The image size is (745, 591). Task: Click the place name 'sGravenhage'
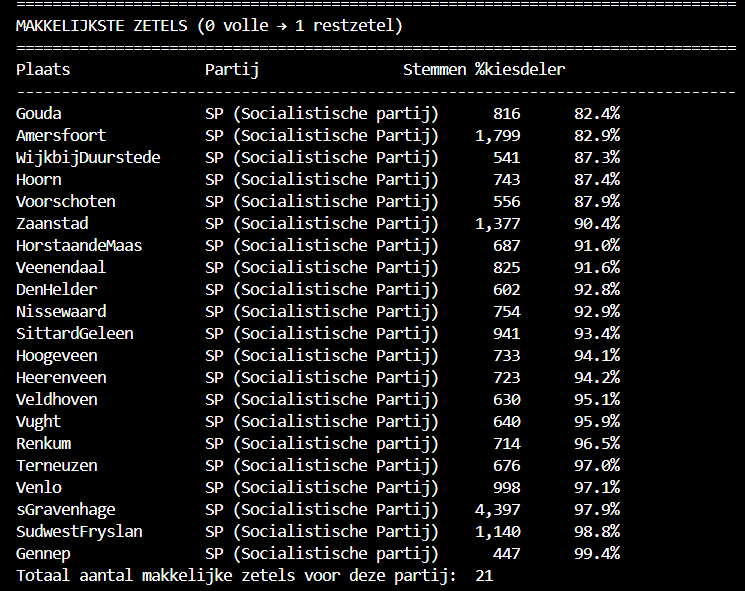(66, 510)
